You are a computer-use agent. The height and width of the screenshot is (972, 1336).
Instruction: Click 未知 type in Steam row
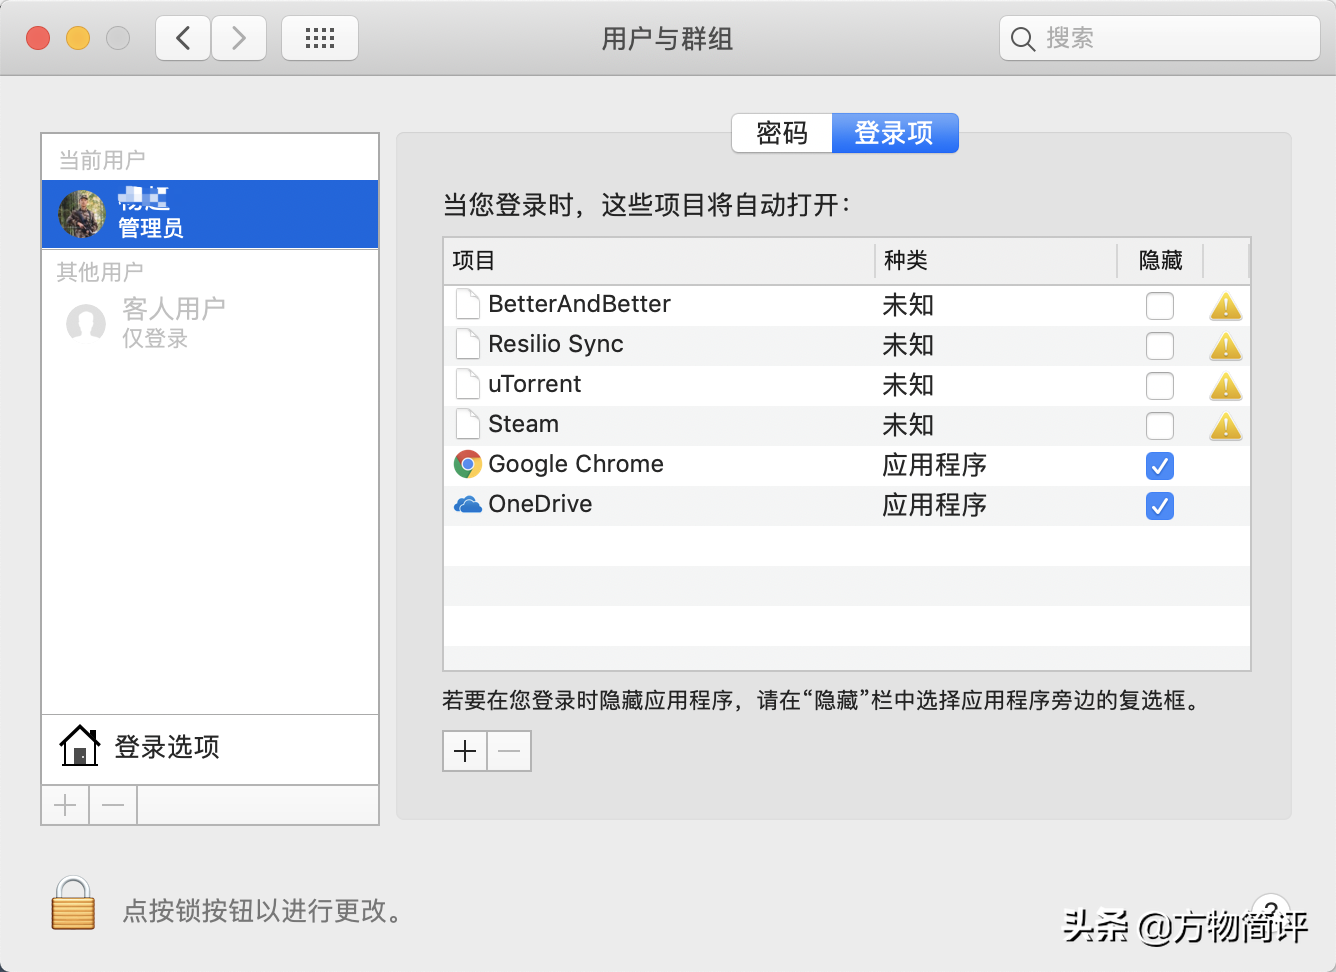(x=908, y=425)
